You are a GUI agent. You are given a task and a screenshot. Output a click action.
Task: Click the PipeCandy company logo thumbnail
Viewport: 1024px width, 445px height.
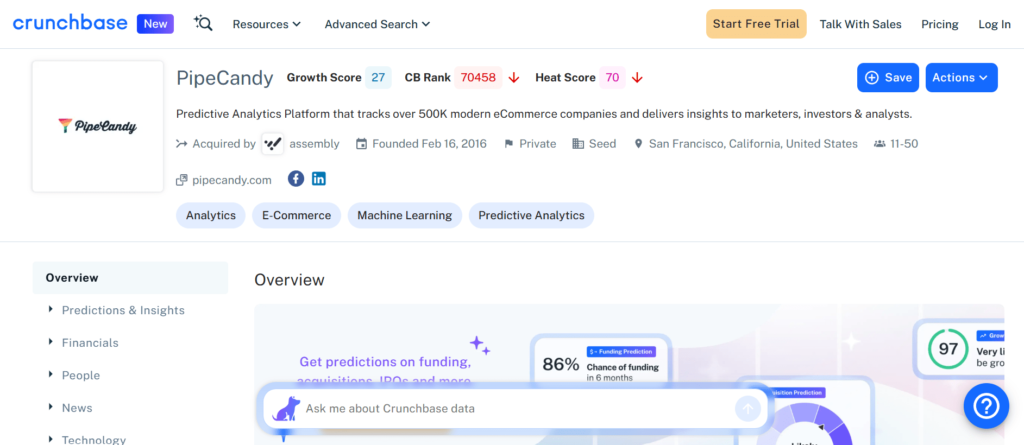98,126
